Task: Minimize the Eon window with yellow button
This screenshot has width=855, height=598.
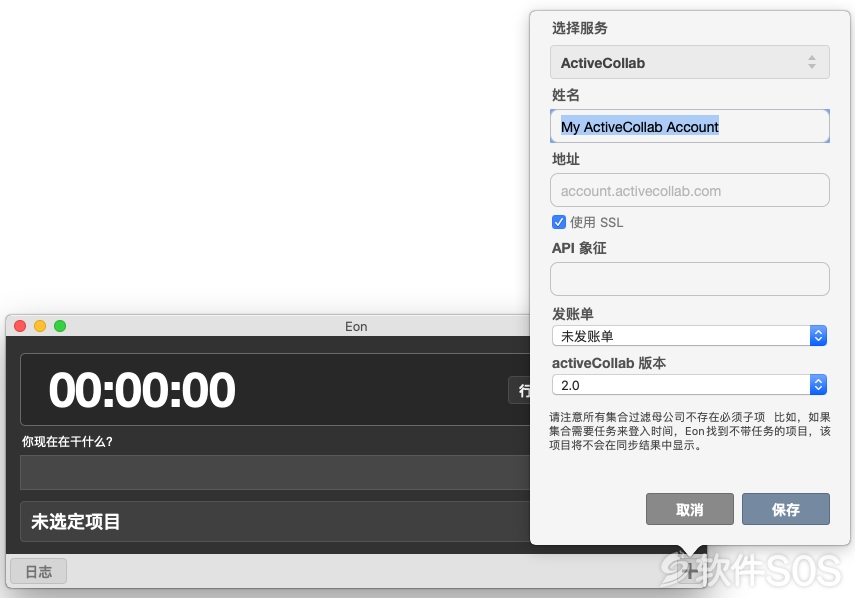Action: [40, 326]
